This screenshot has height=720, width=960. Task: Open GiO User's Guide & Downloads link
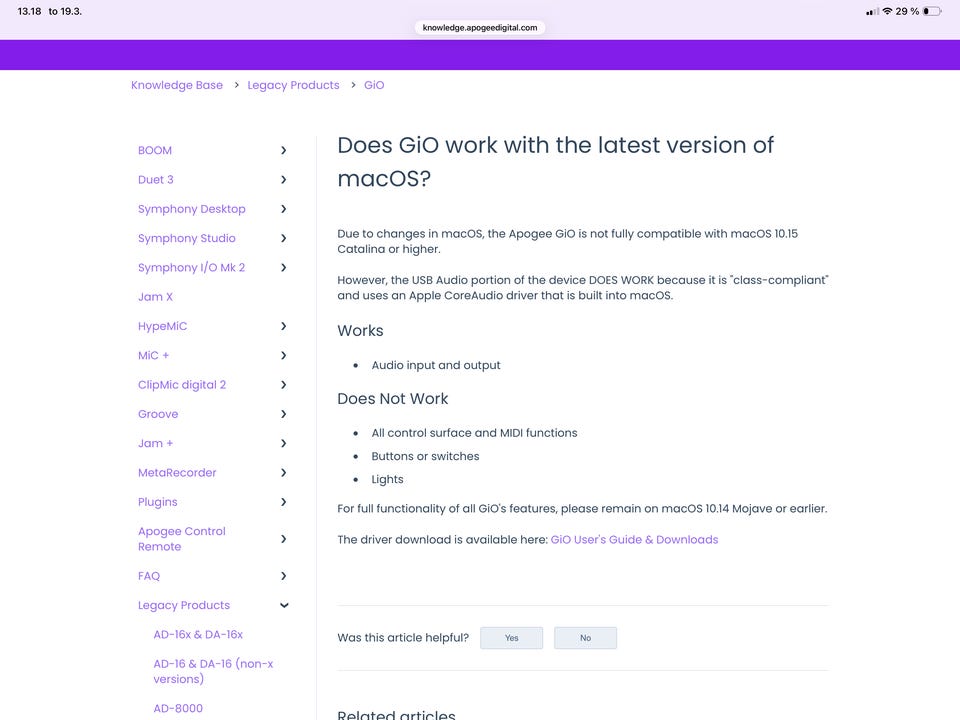634,540
